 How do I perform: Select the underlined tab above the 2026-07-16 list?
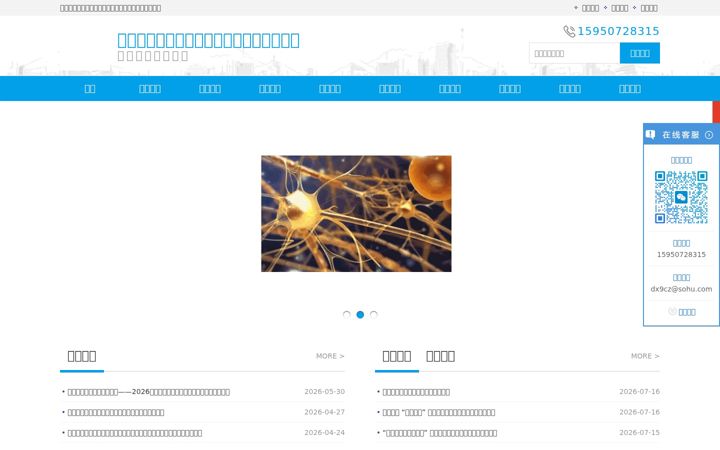click(x=397, y=356)
